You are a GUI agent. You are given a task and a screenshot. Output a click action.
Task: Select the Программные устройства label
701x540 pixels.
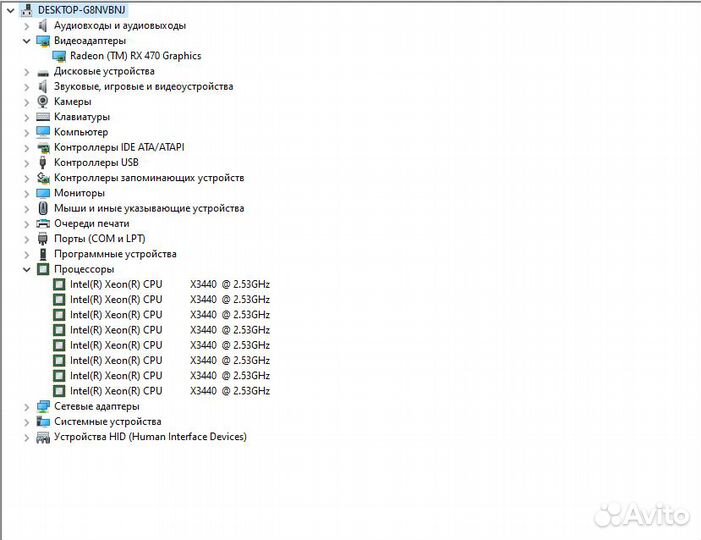point(115,254)
